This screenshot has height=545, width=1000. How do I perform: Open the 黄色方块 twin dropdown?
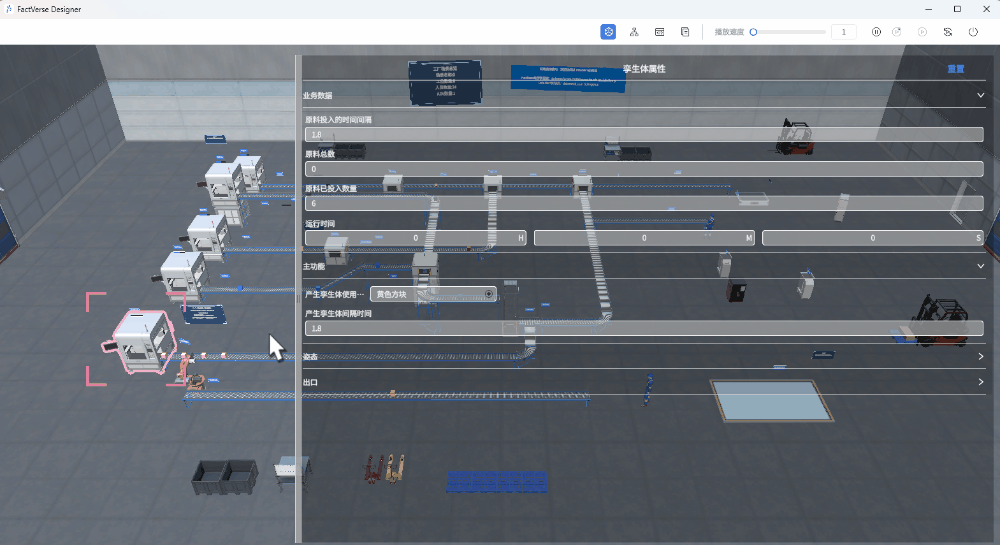tap(433, 294)
